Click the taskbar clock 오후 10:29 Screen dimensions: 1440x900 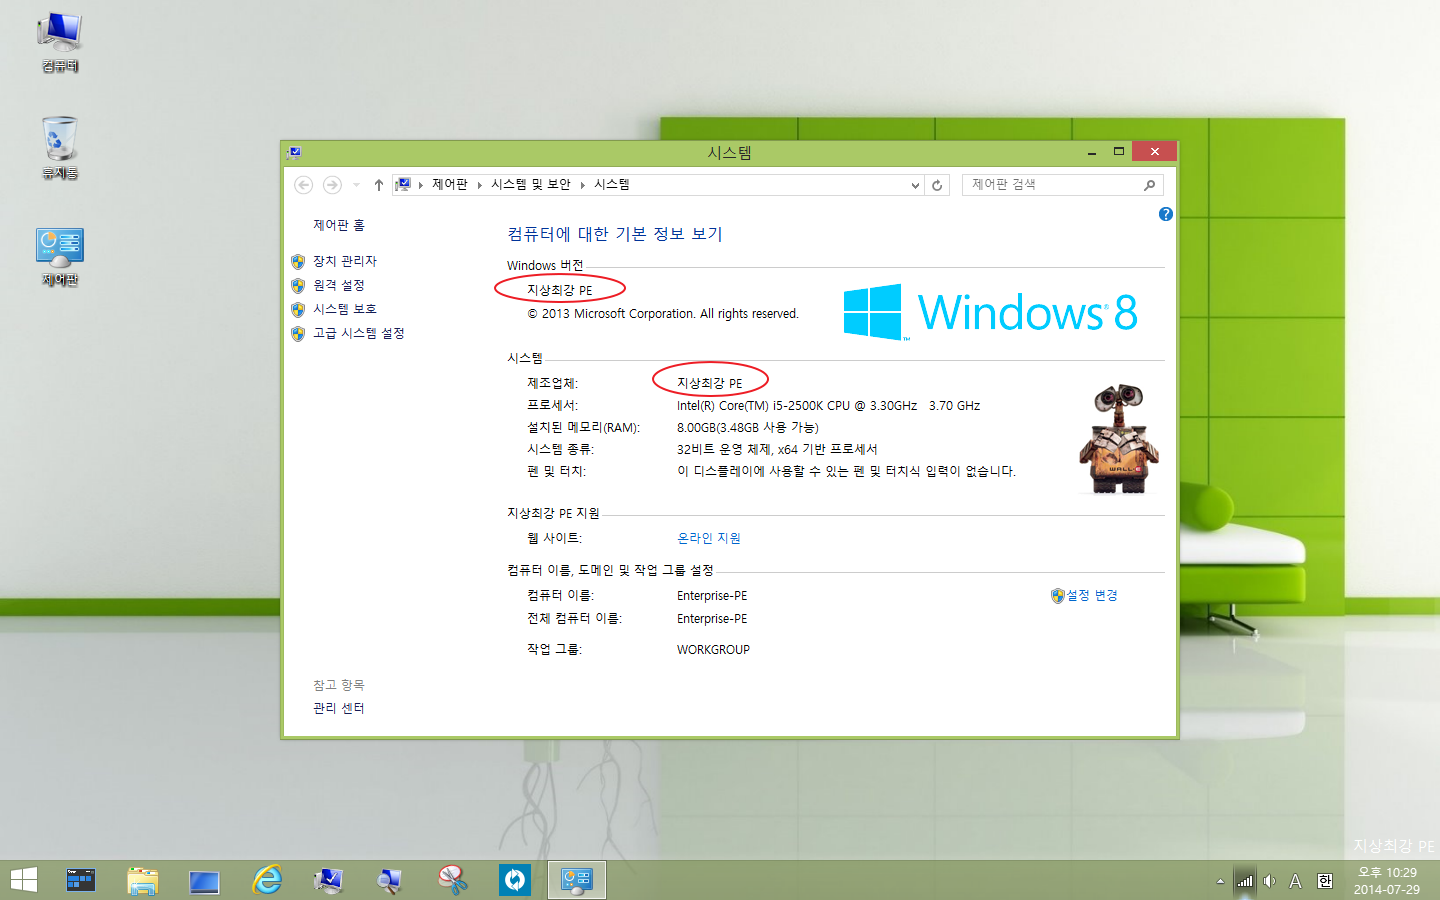point(1387,873)
